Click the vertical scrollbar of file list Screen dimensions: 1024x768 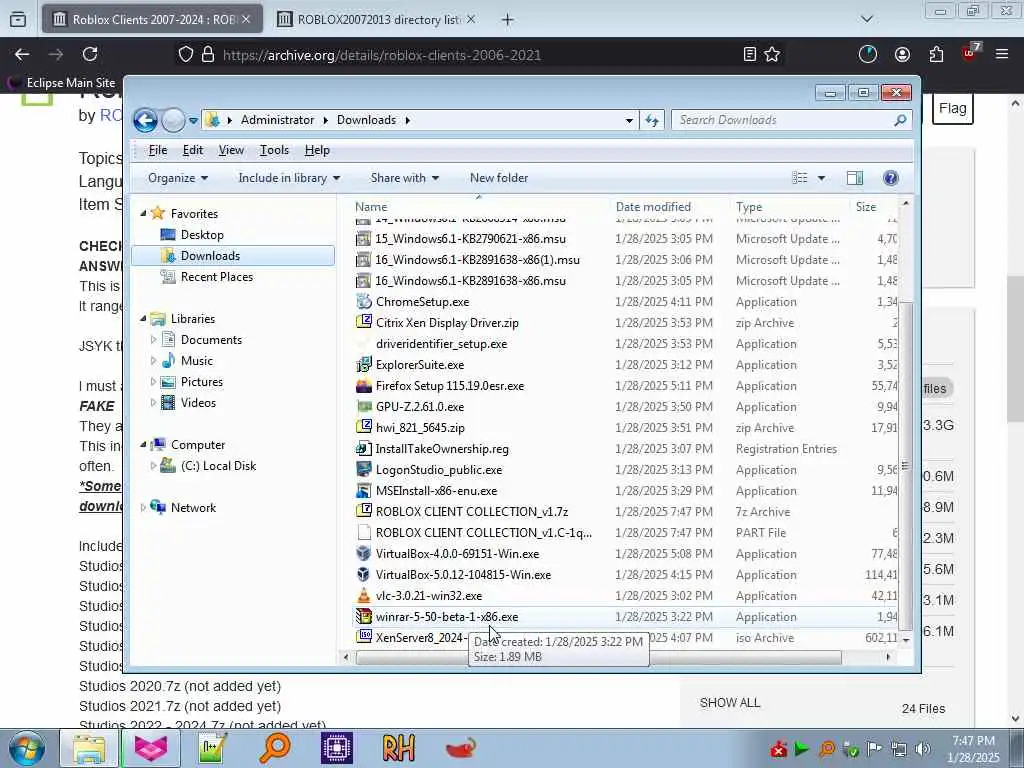[x=905, y=465]
